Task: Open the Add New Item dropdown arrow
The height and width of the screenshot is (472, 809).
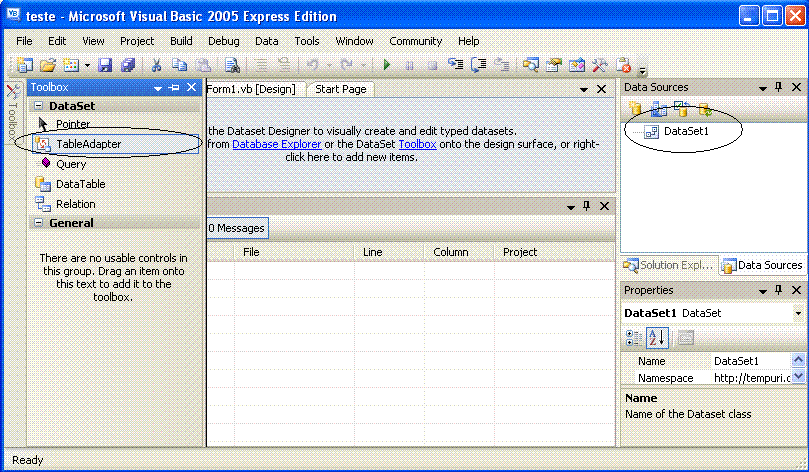Action: [87, 66]
